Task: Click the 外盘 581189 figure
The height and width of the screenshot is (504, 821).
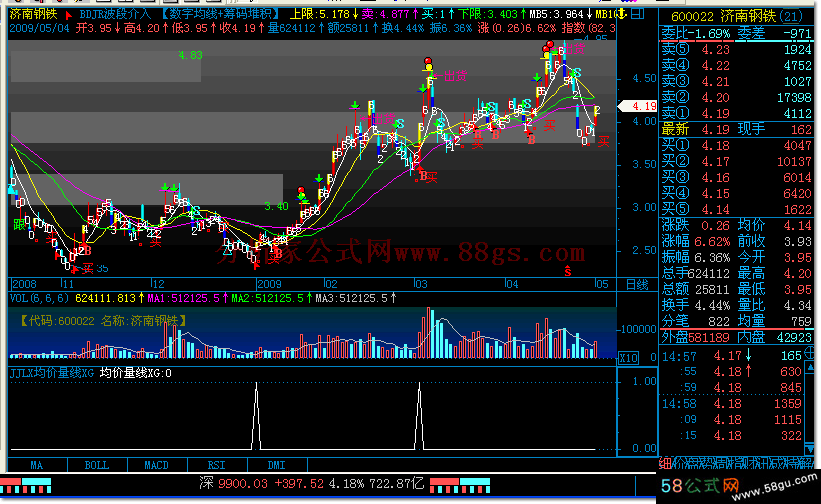Action: click(709, 338)
